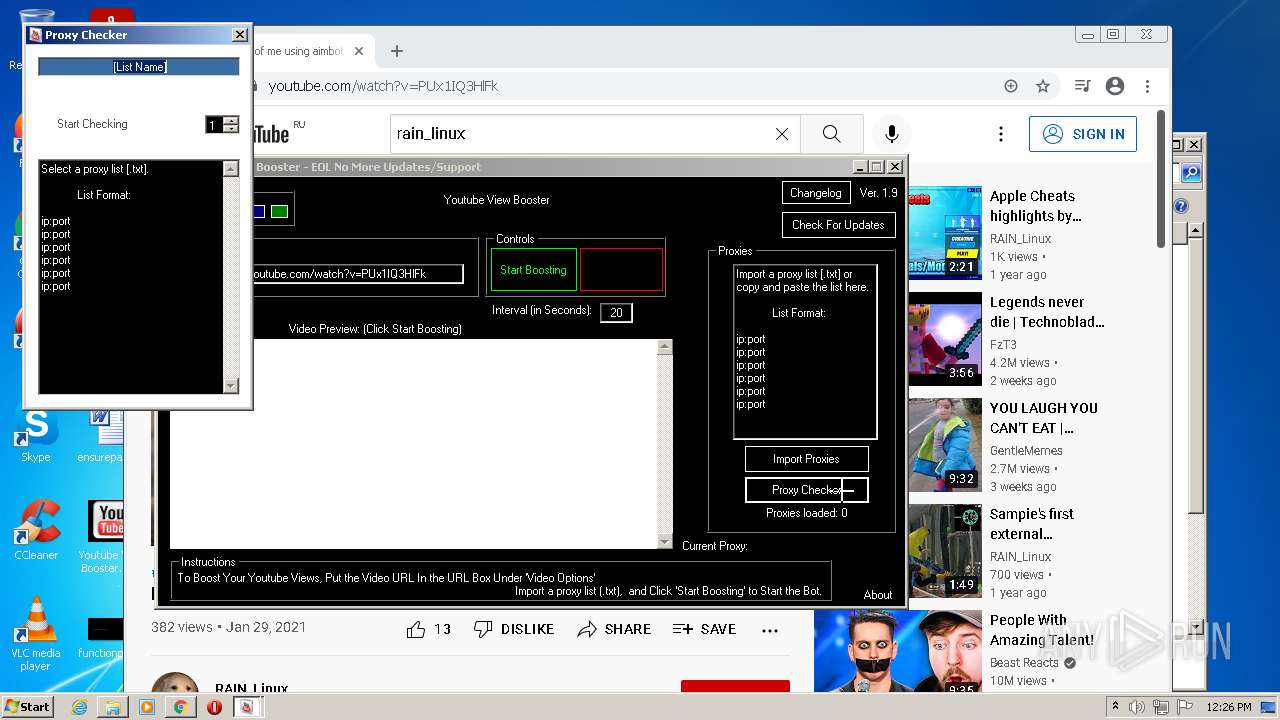1280x720 pixels.
Task: Bookmark this page with the star icon
Action: (1043, 86)
